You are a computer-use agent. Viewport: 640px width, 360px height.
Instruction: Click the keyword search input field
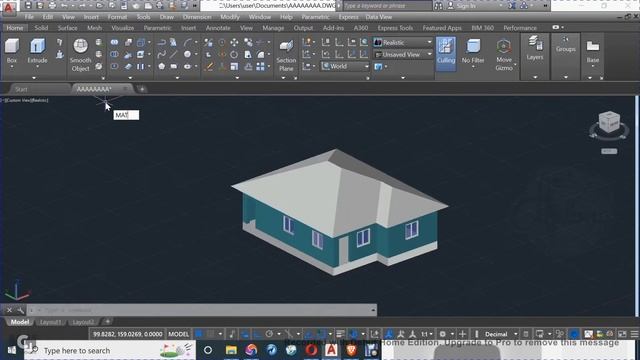click(x=387, y=6)
